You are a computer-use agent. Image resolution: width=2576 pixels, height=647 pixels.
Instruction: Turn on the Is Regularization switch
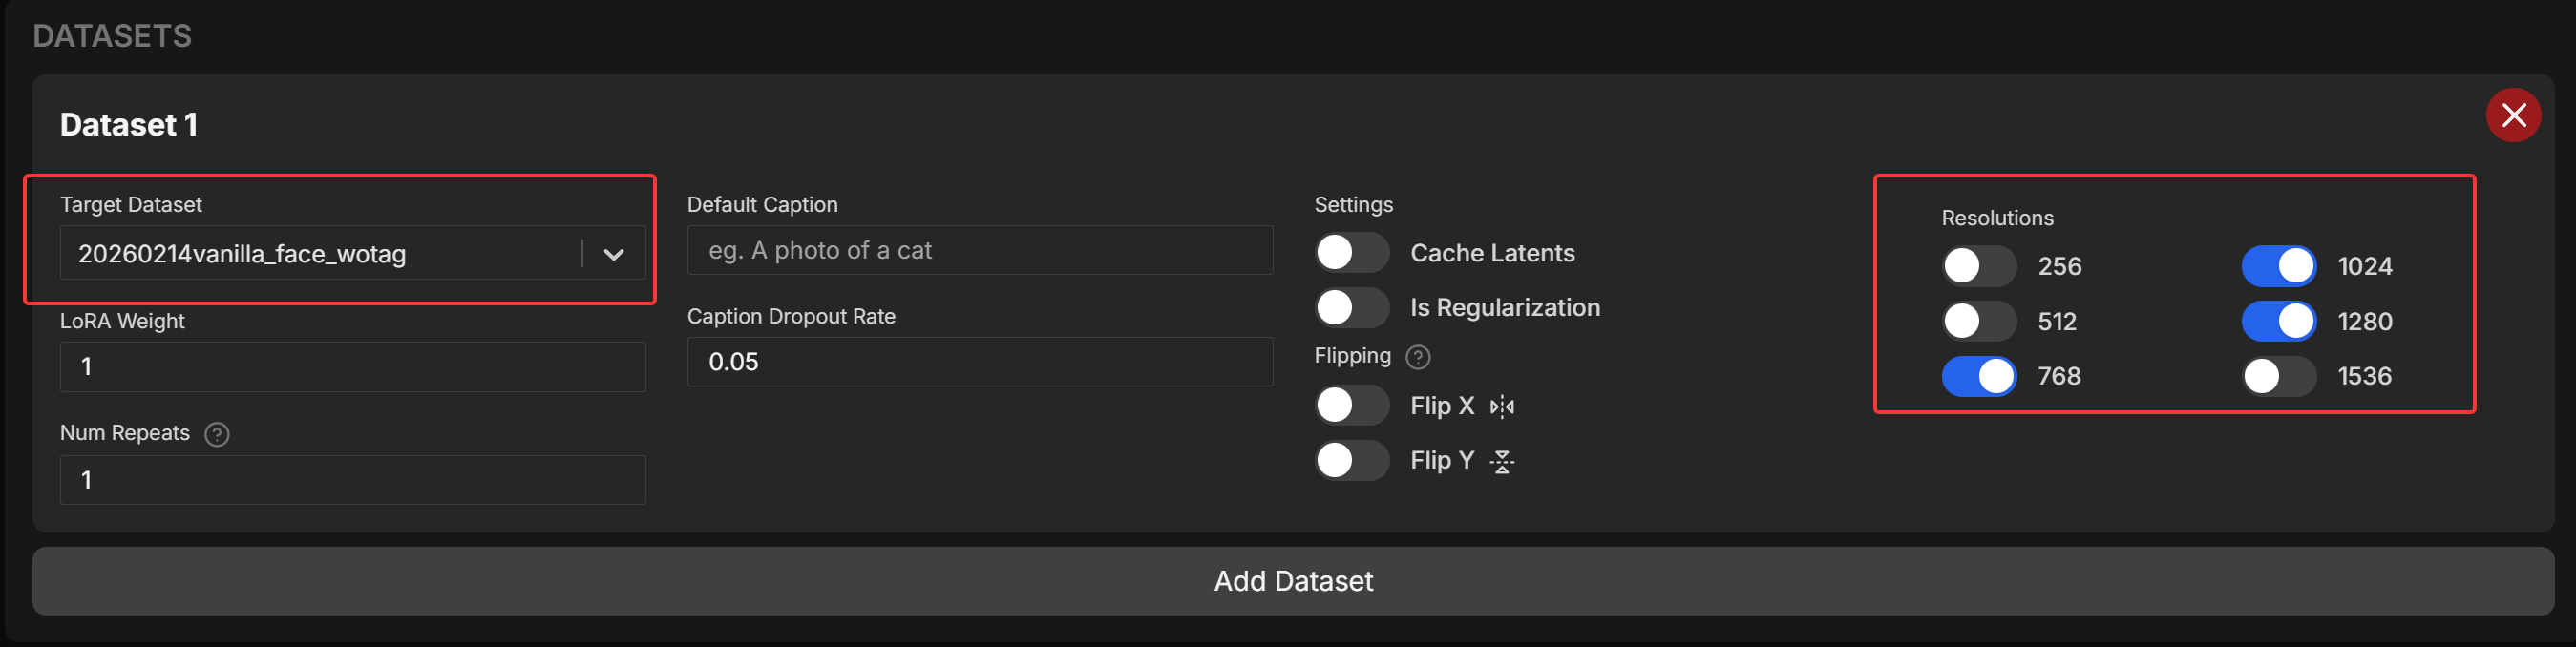tap(1351, 308)
